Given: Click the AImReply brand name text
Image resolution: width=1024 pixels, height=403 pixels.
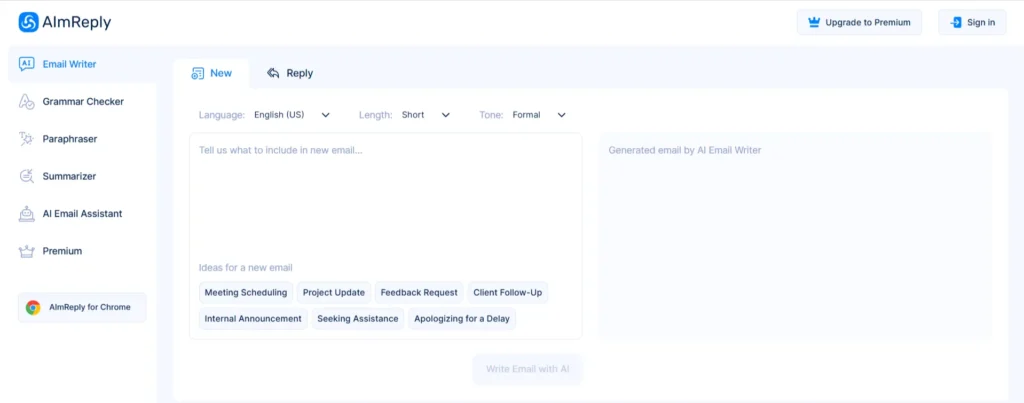Looking at the screenshot, I should (76, 22).
